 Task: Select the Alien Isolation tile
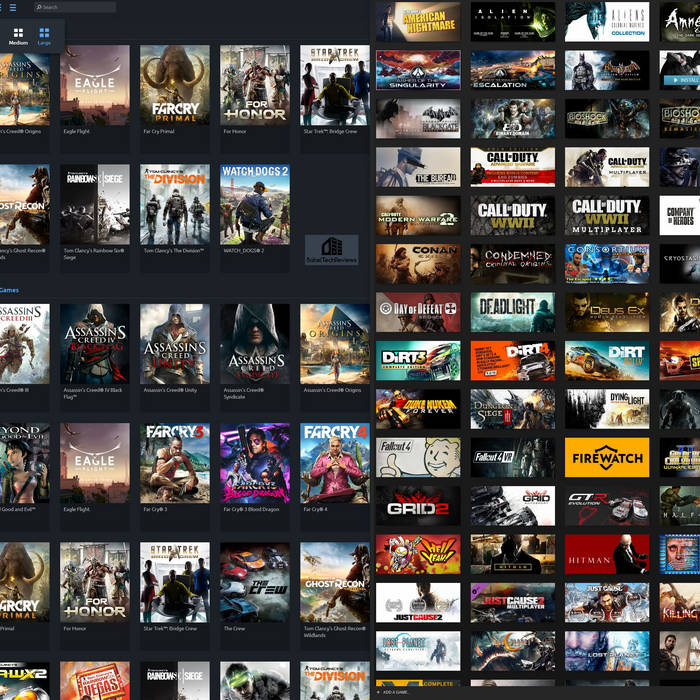pyautogui.click(x=512, y=21)
